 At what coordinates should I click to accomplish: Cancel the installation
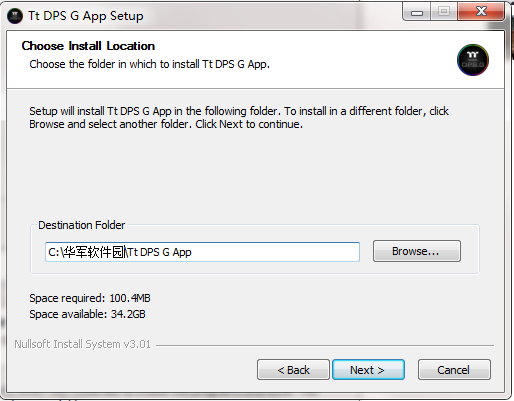click(454, 370)
